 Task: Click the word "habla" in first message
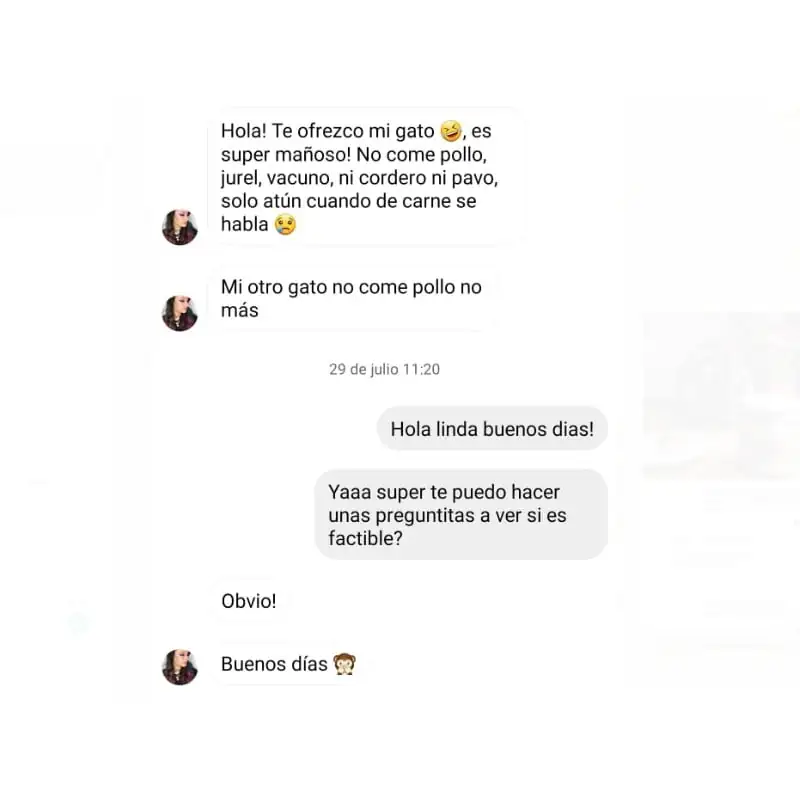pos(244,224)
